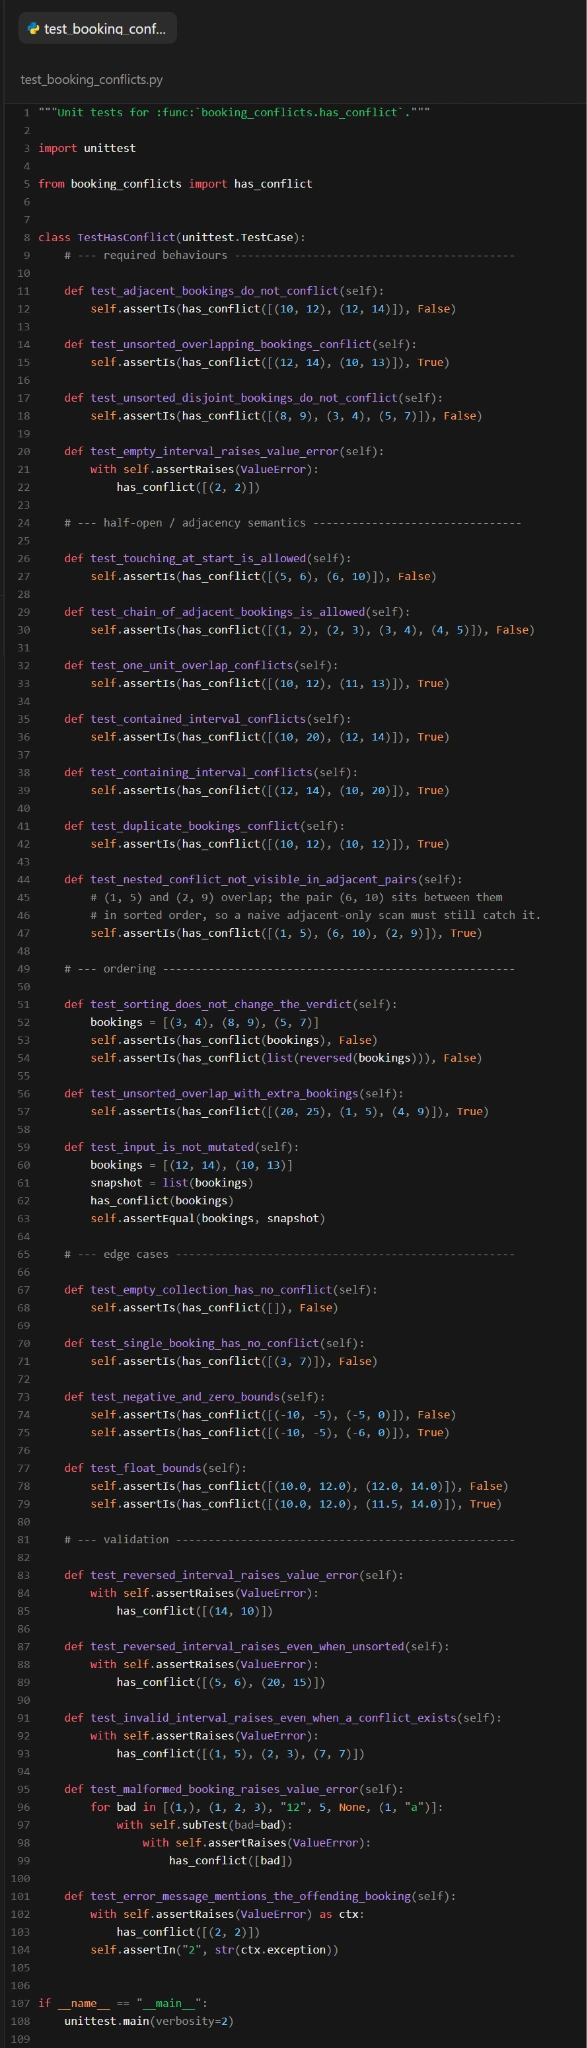Click 'from booking_conflicts import has_conflict' line
The image size is (587, 2048).
coord(175,184)
